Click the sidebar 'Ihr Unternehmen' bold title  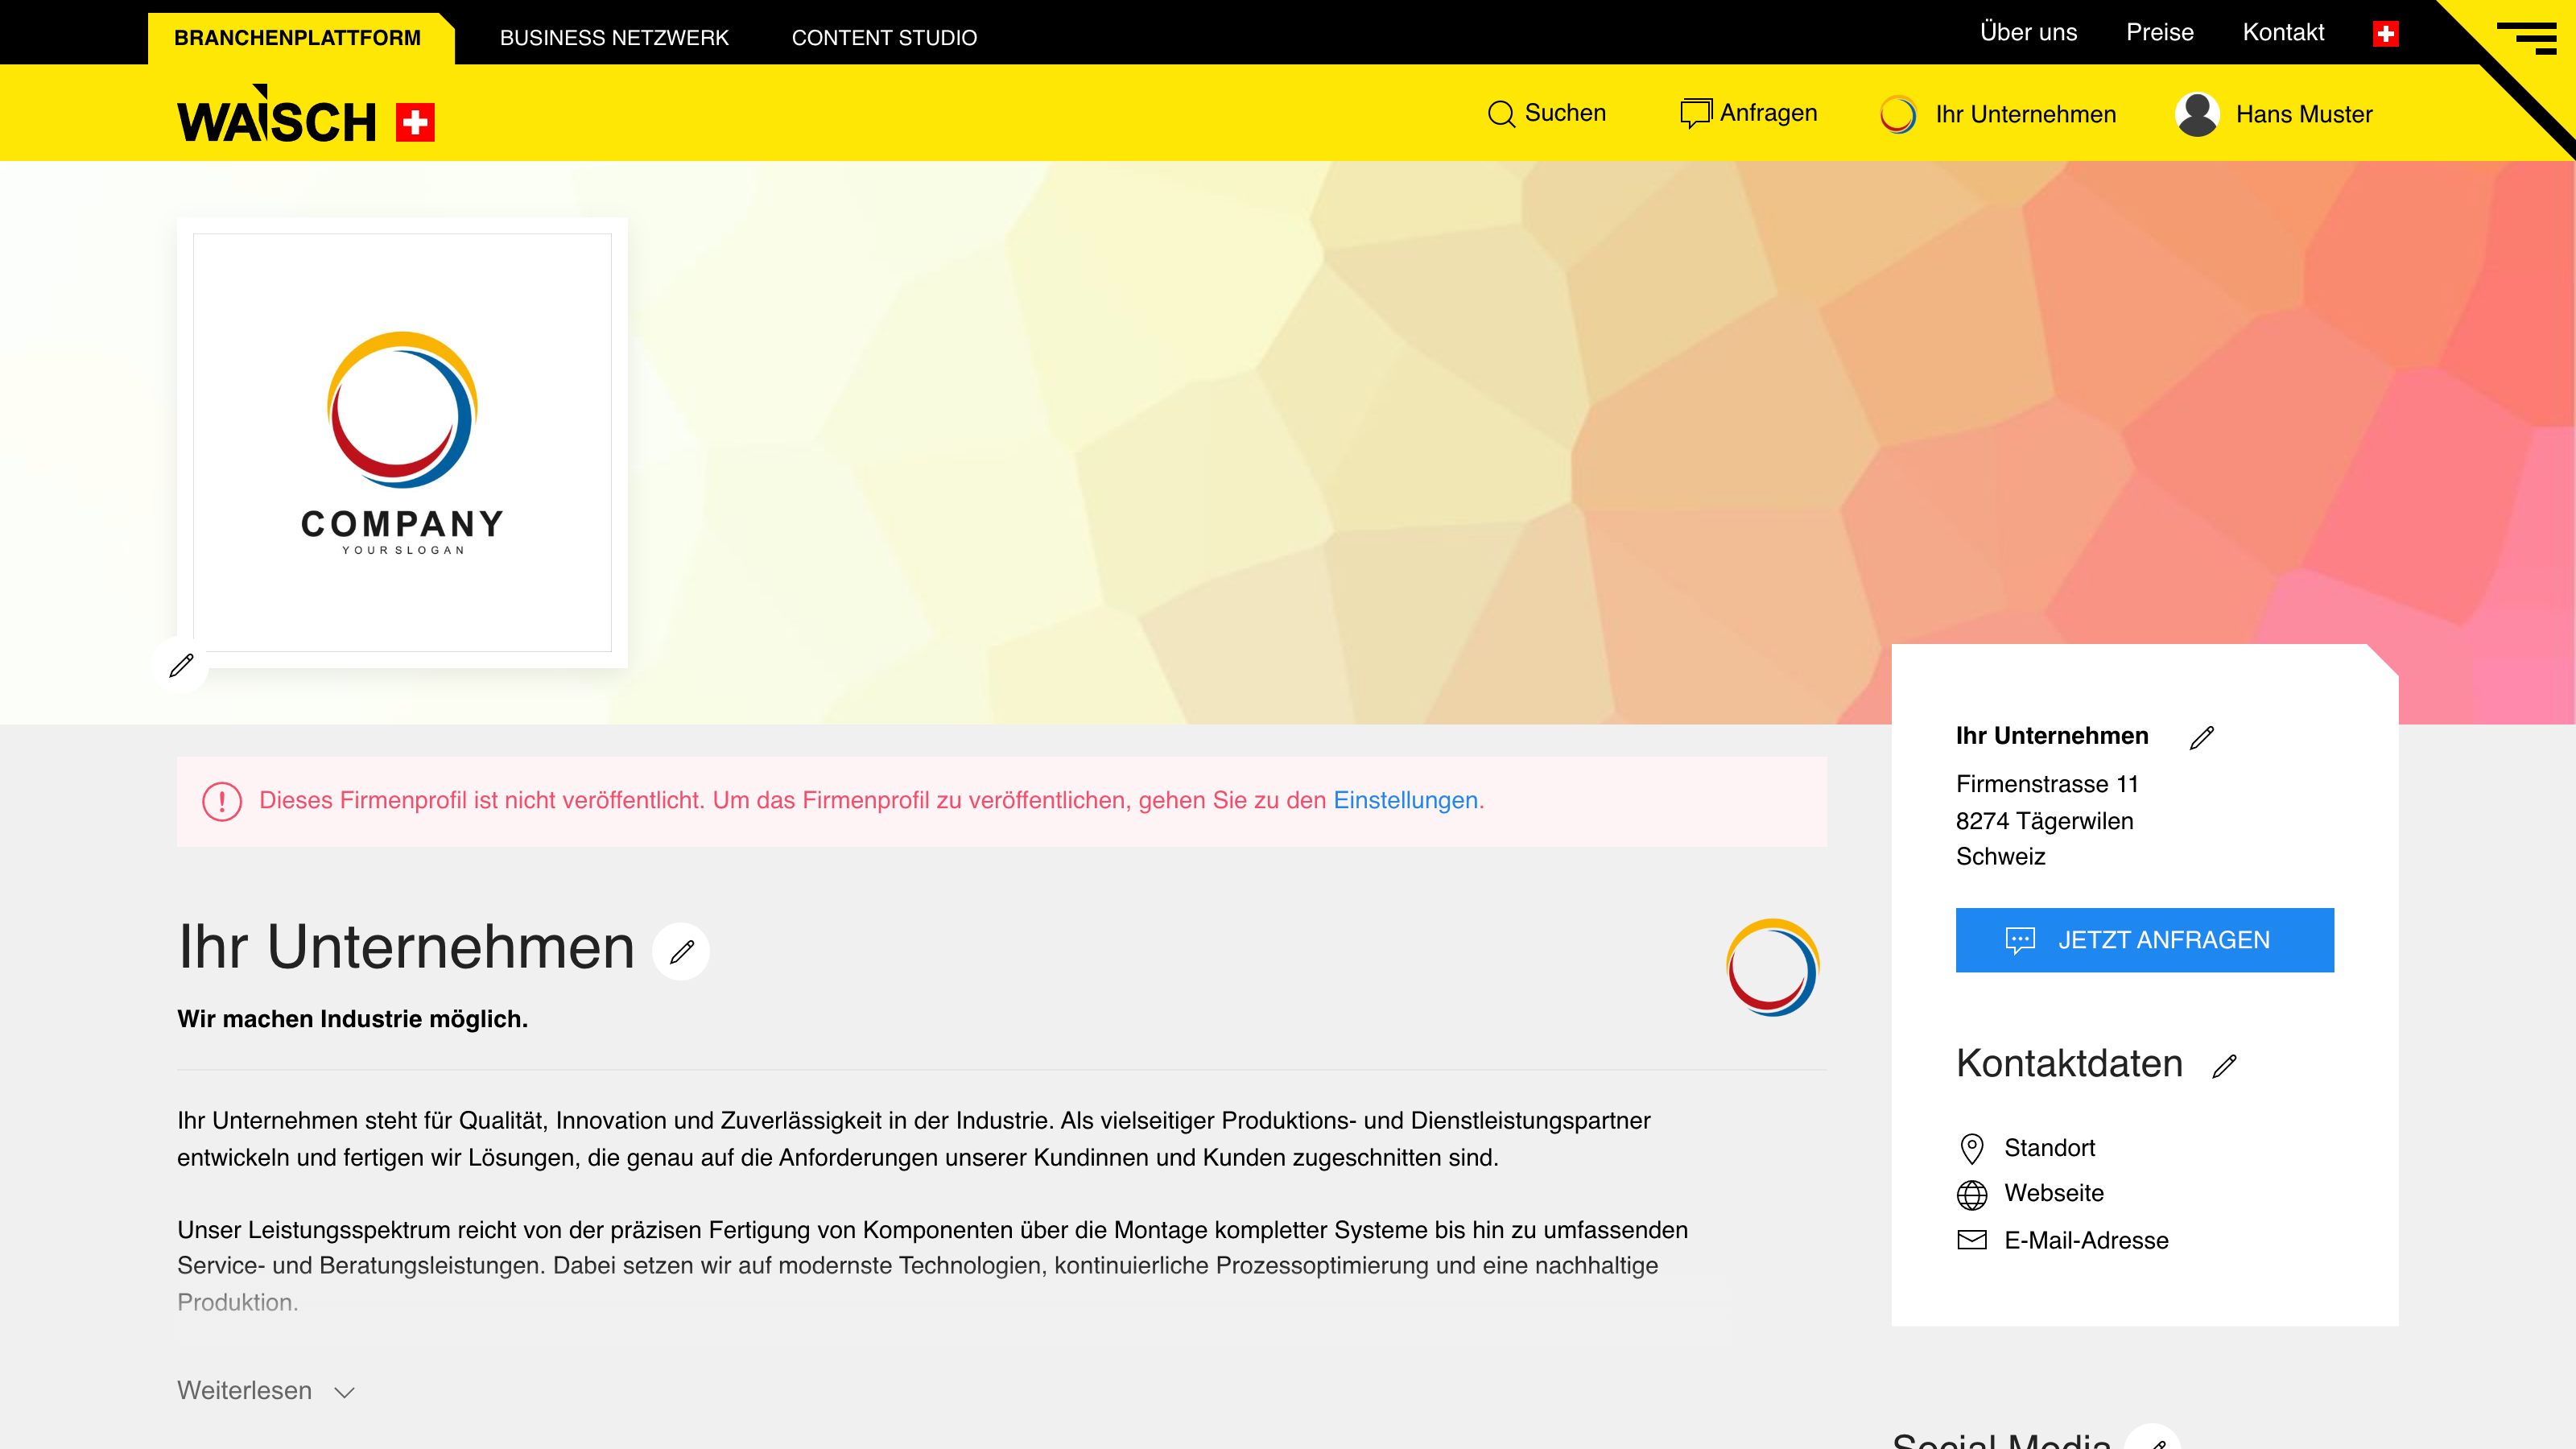pyautogui.click(x=2052, y=736)
